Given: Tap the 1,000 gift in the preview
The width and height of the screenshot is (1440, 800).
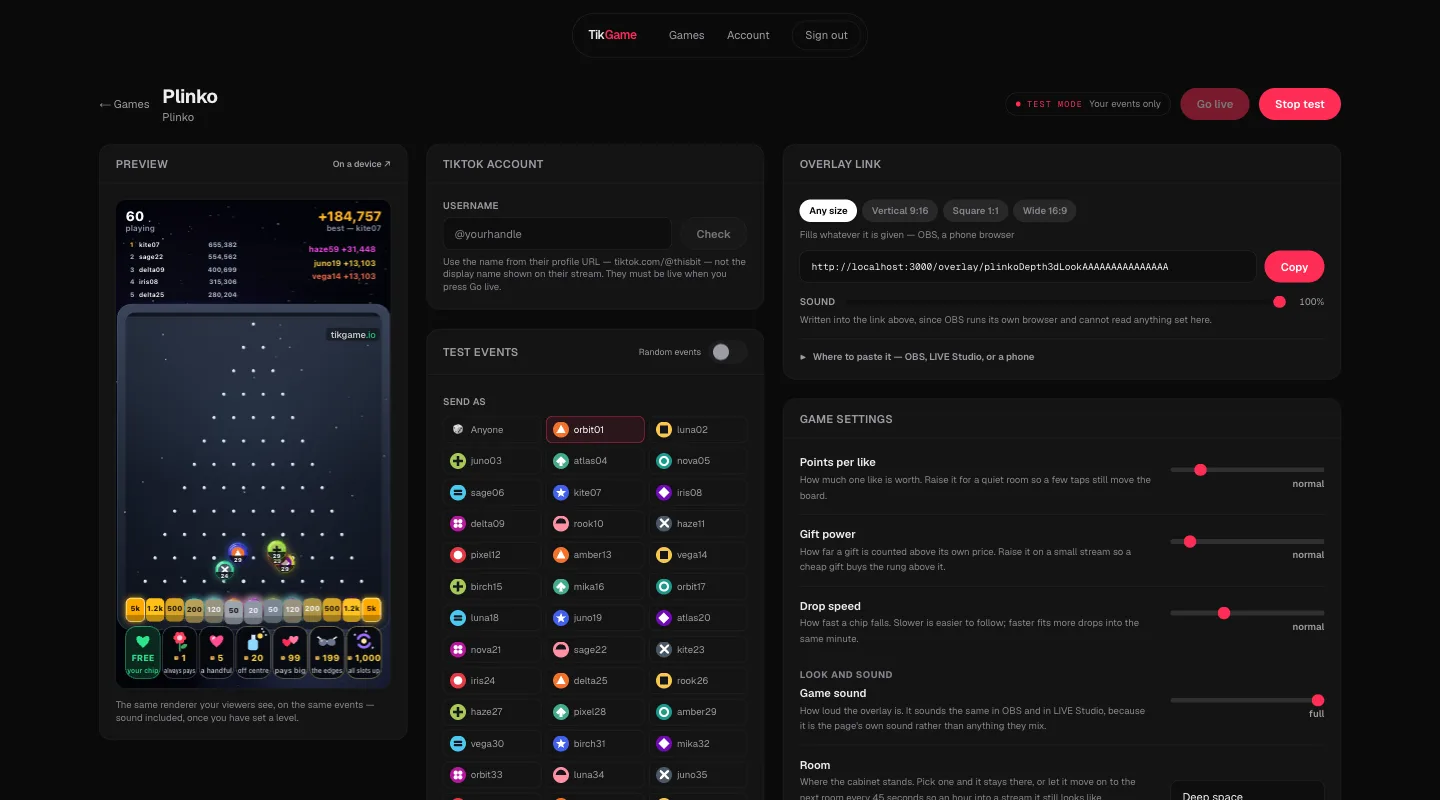Looking at the screenshot, I should pyautogui.click(x=364, y=651).
